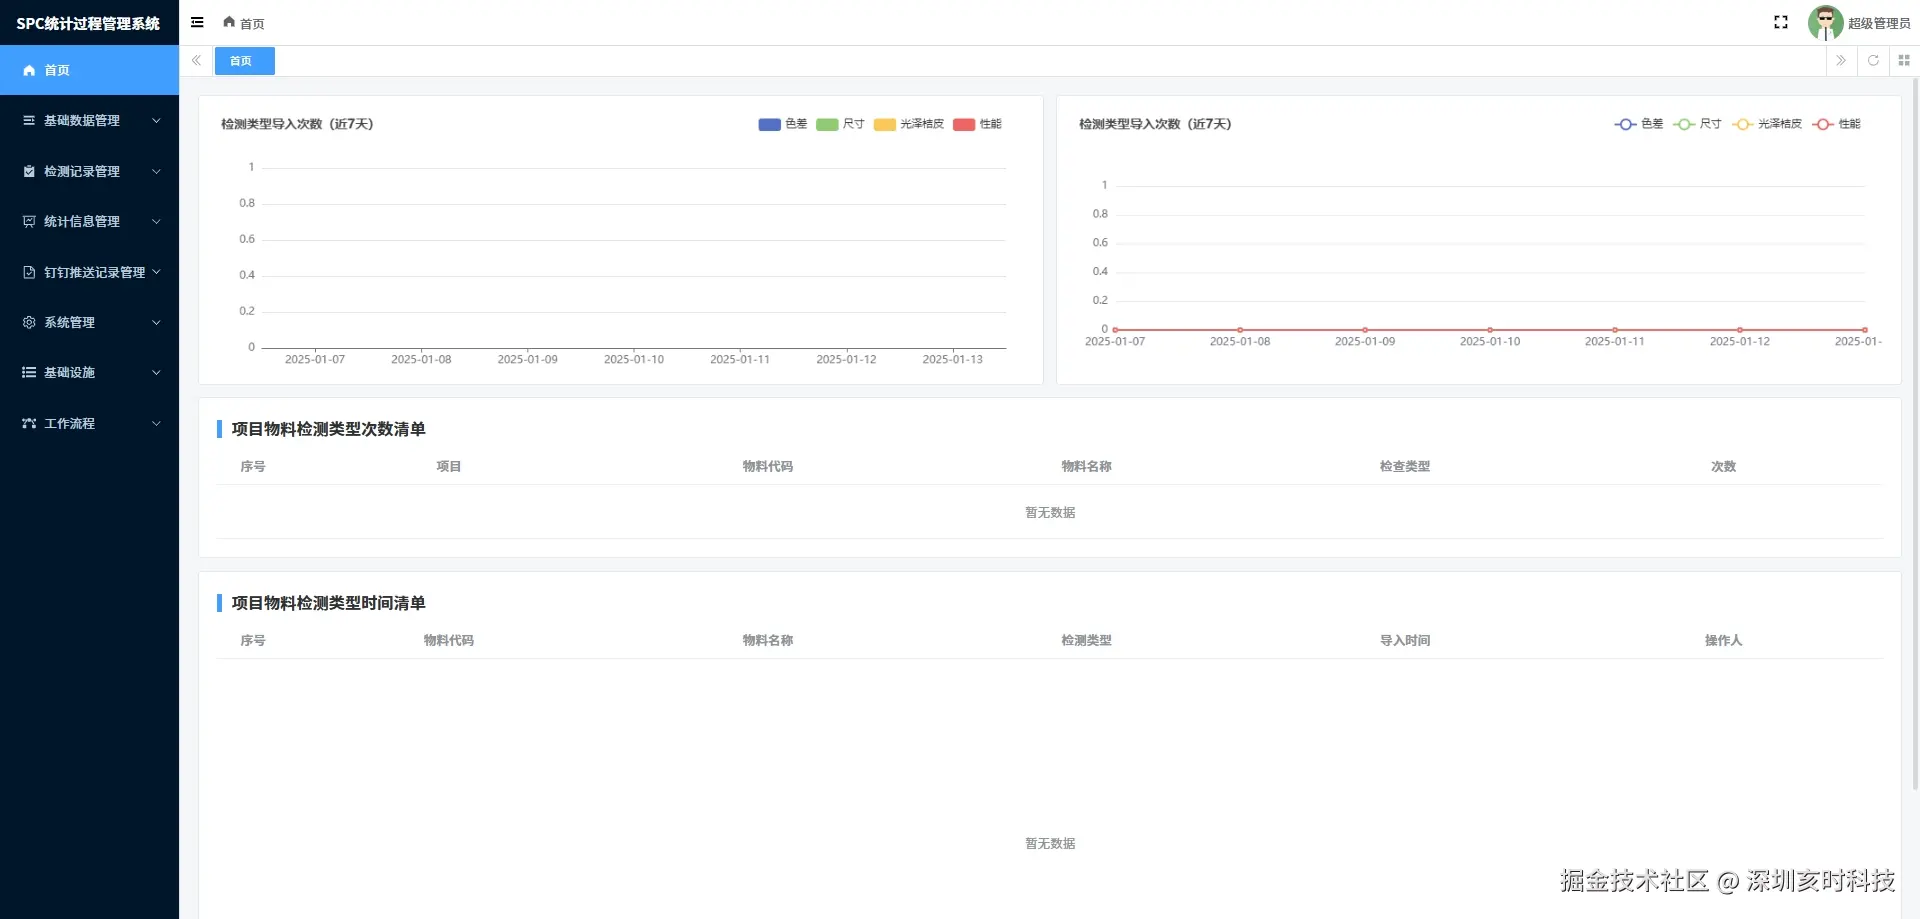Click the home icon in breadcrumb
Screen dimensions: 1920x919
[229, 22]
